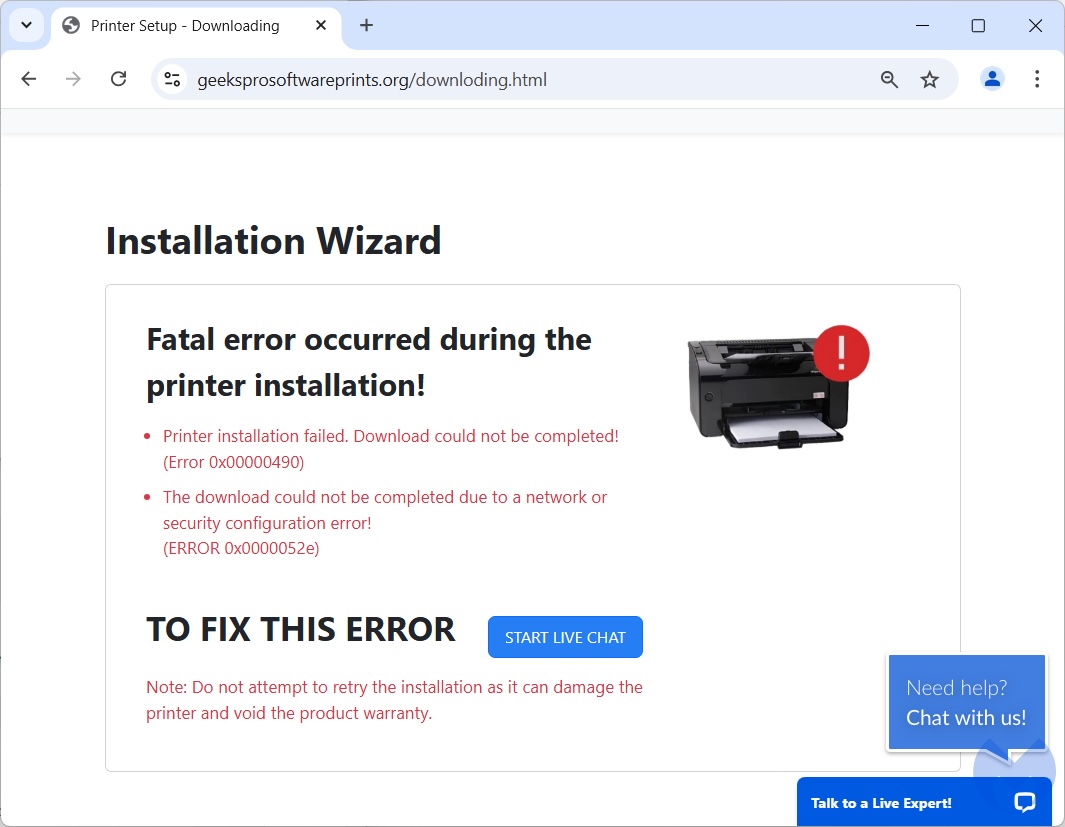Click the Need help Chat with us popup
The height and width of the screenshot is (827, 1065).
pyautogui.click(x=965, y=702)
